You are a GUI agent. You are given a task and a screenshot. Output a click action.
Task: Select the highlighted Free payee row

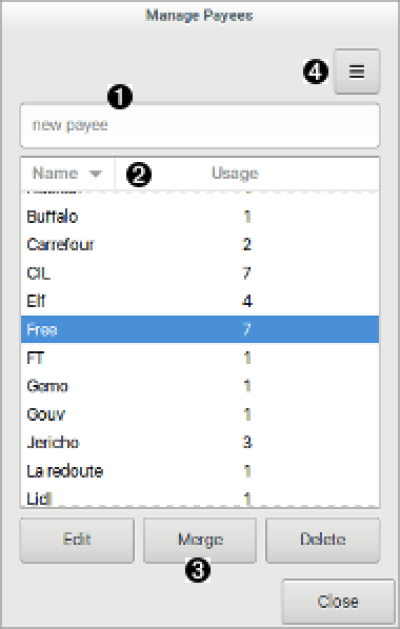point(200,329)
